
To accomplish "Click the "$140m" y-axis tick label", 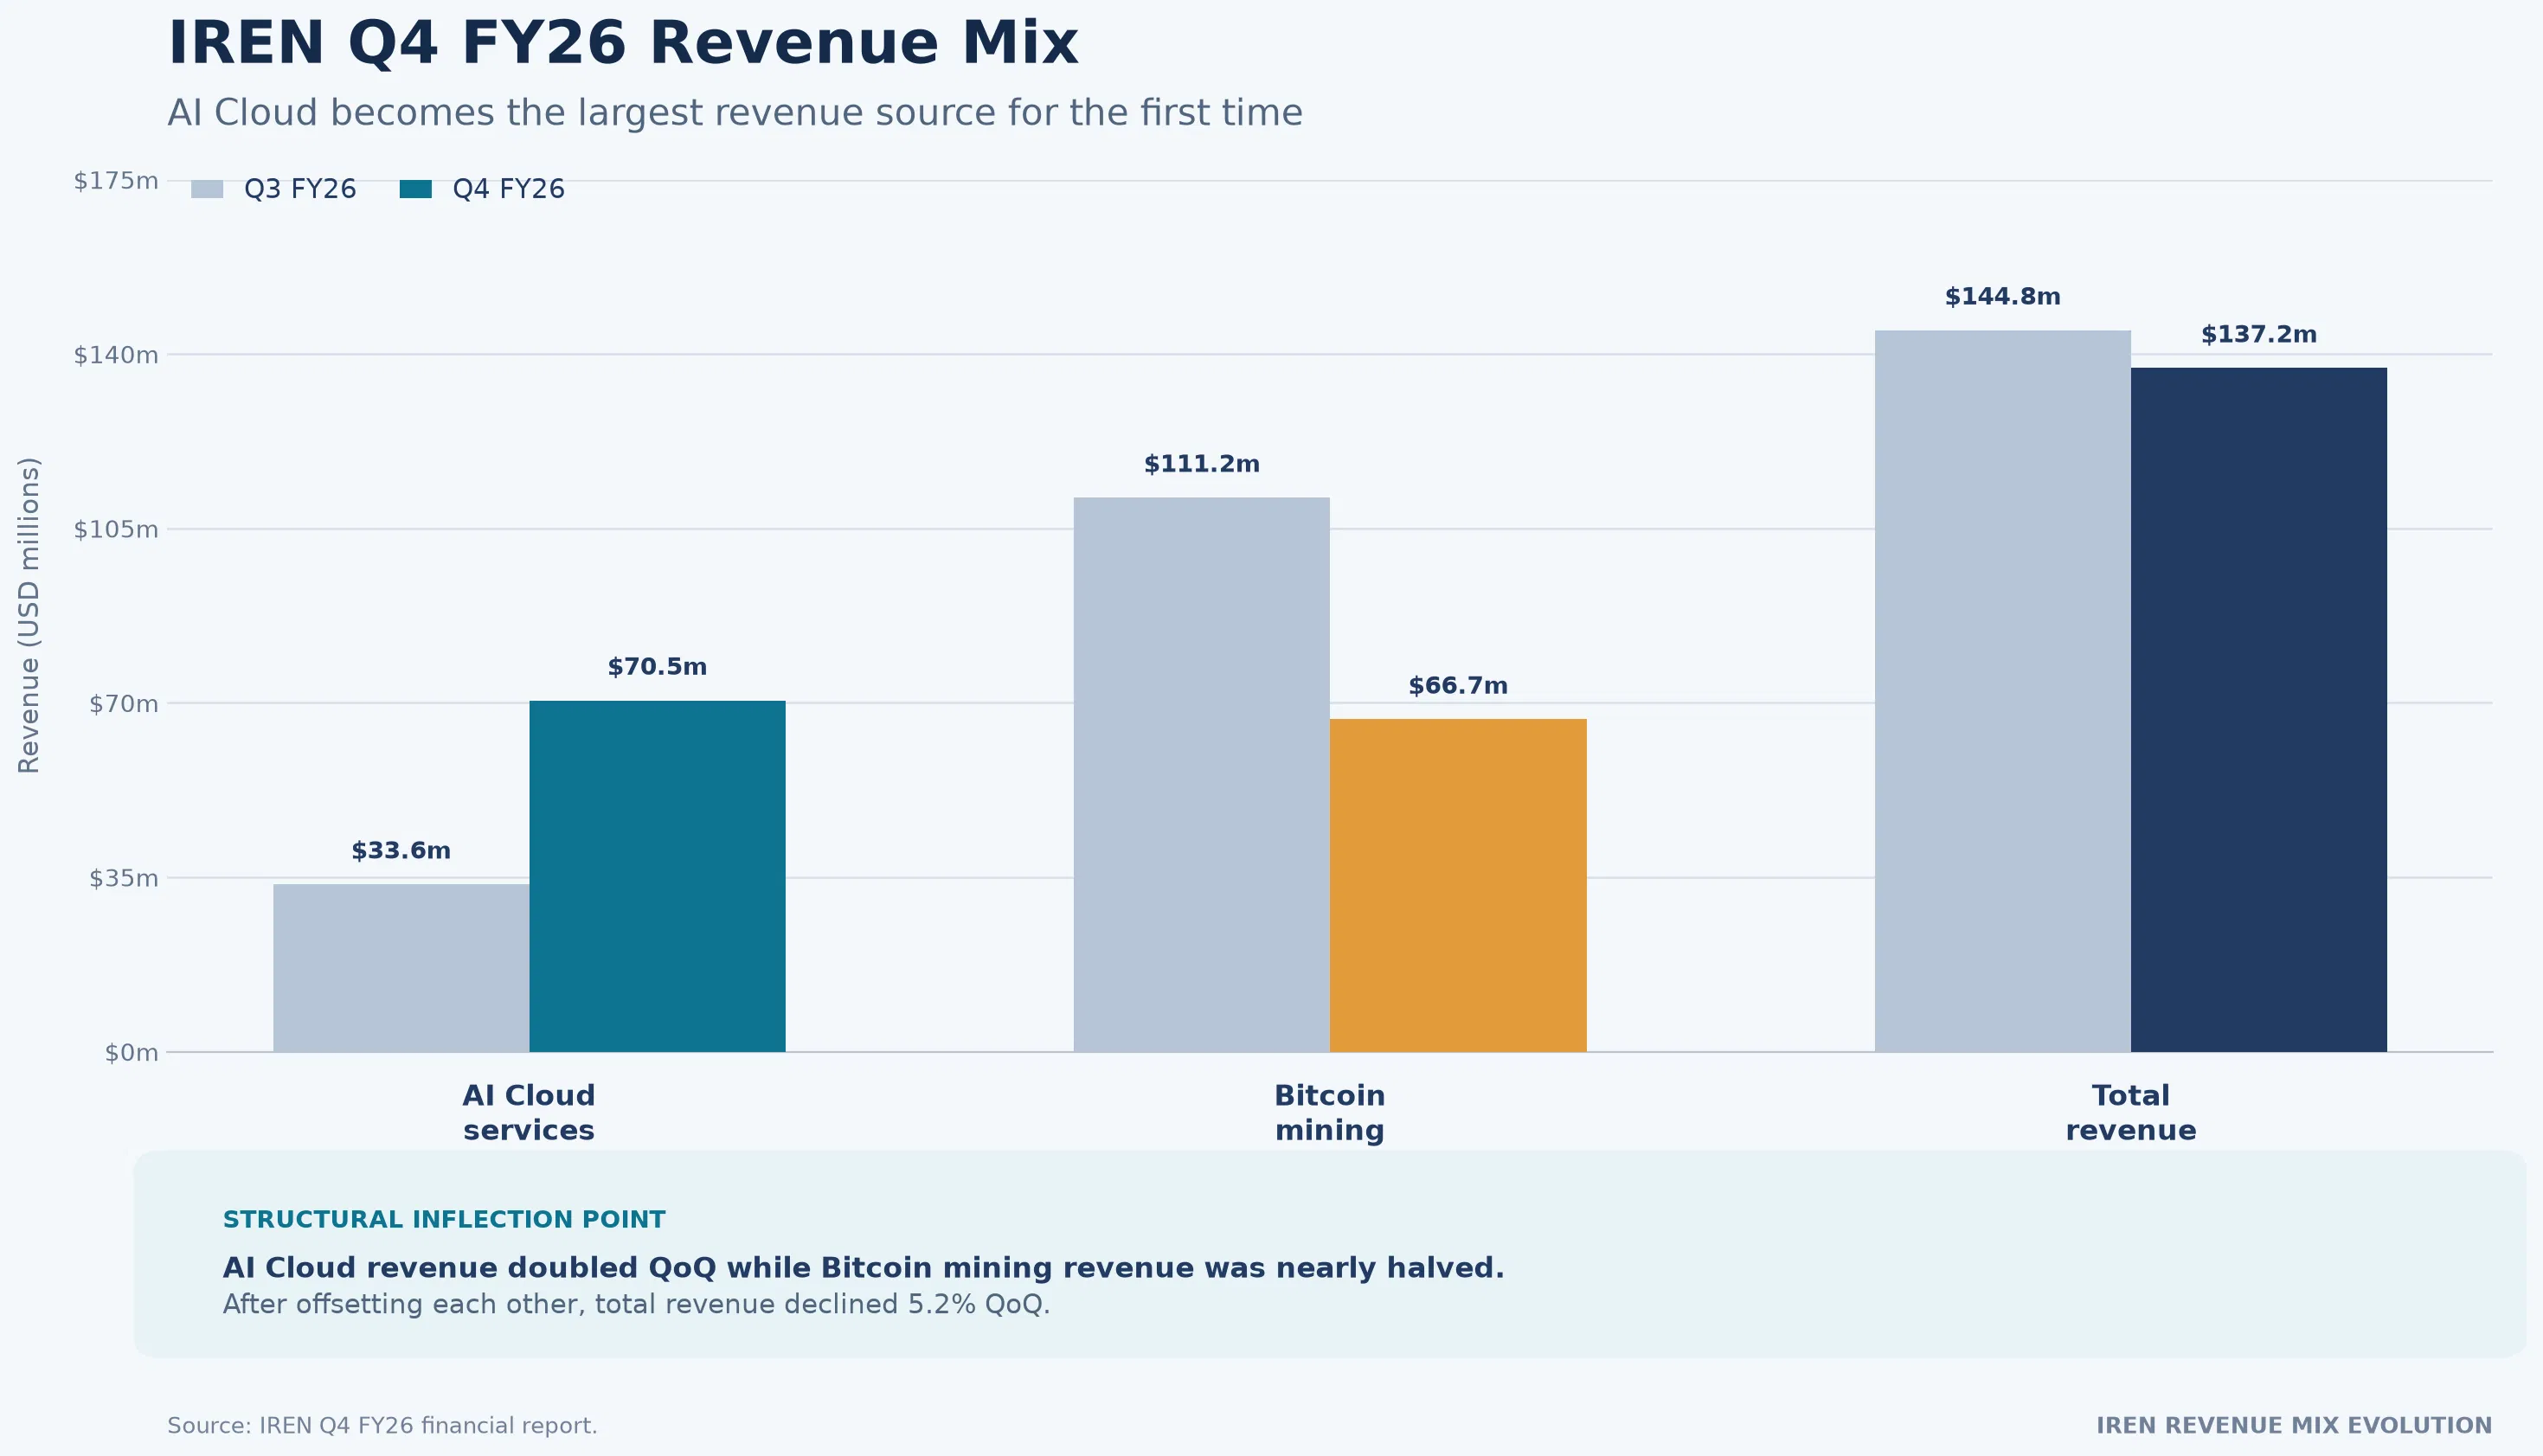I will coord(116,355).
